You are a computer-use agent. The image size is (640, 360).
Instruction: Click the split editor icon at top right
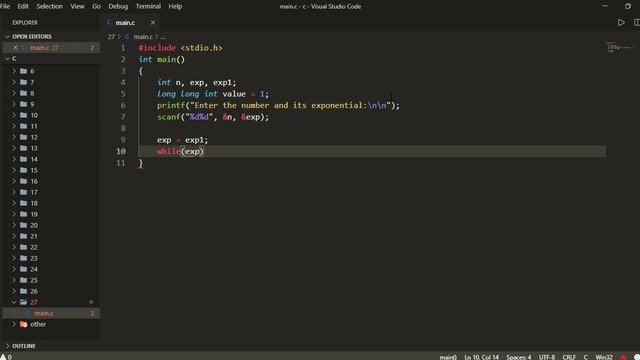(x=636, y=22)
